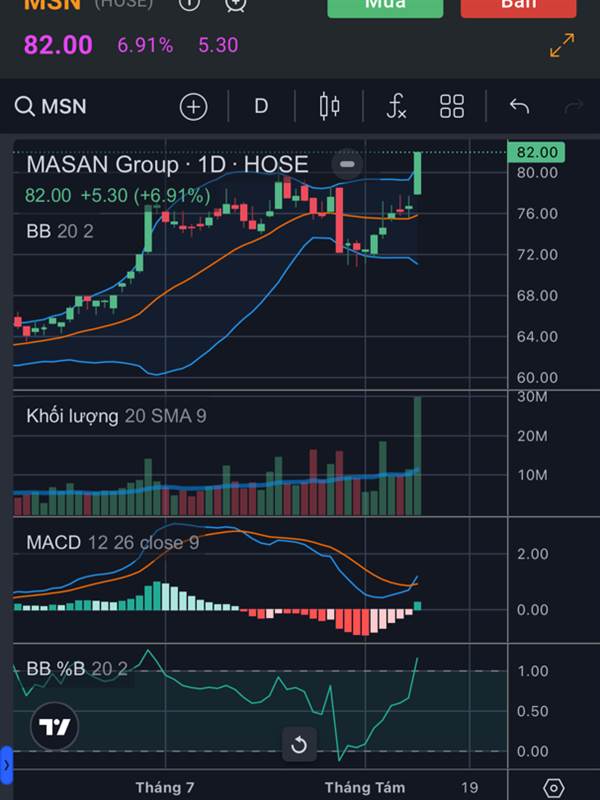Click the 5.30 change value in header
This screenshot has width=600, height=800.
218,45
